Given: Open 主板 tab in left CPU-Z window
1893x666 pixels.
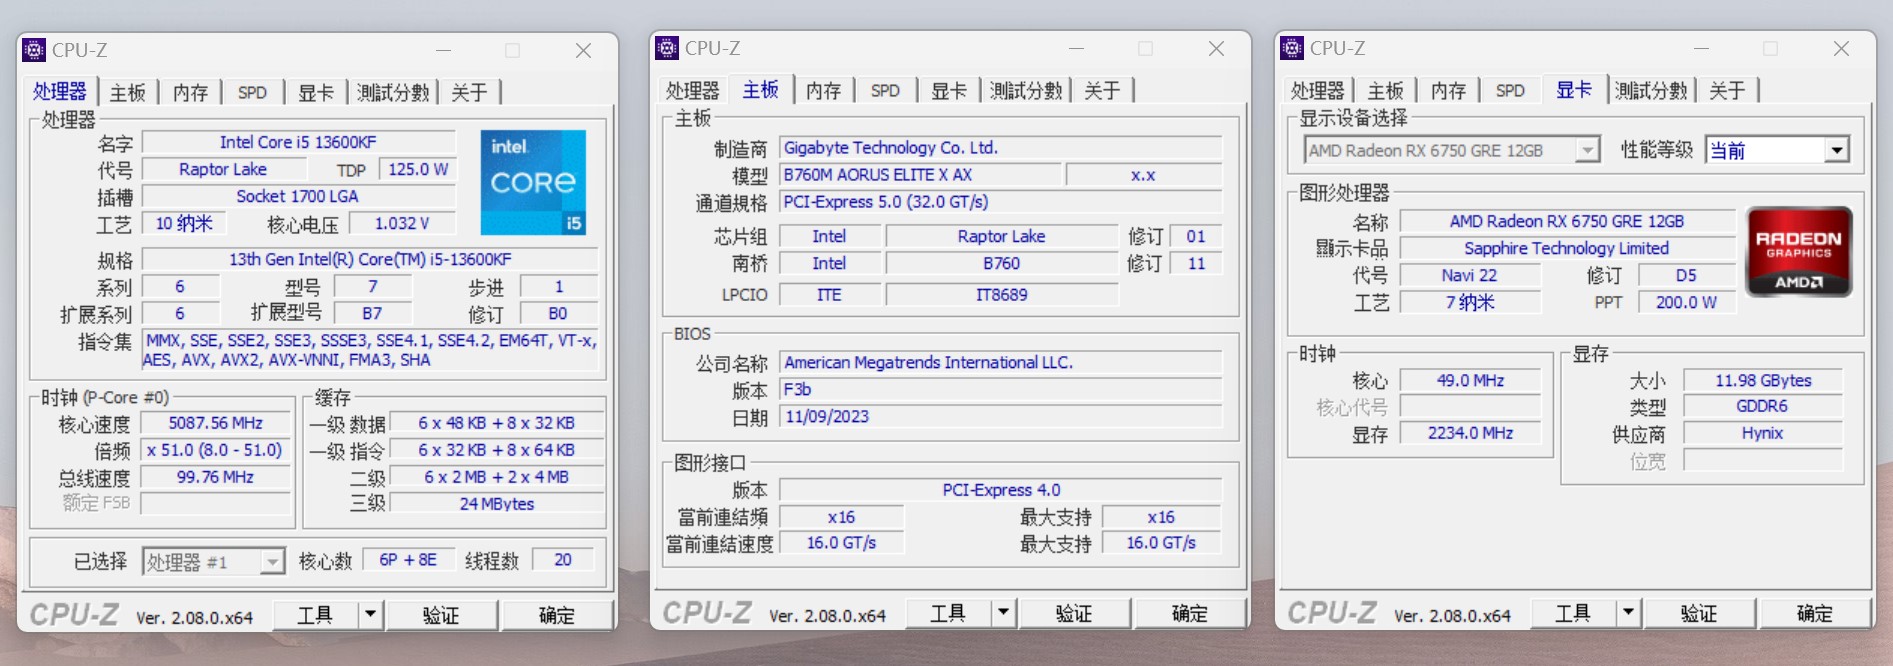Looking at the screenshot, I should coord(128,93).
